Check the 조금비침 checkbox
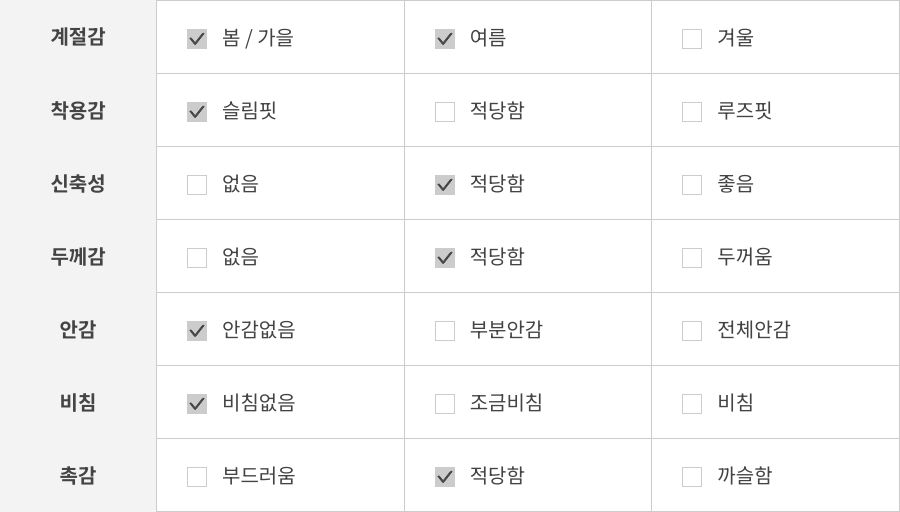The image size is (900, 512). click(x=445, y=404)
